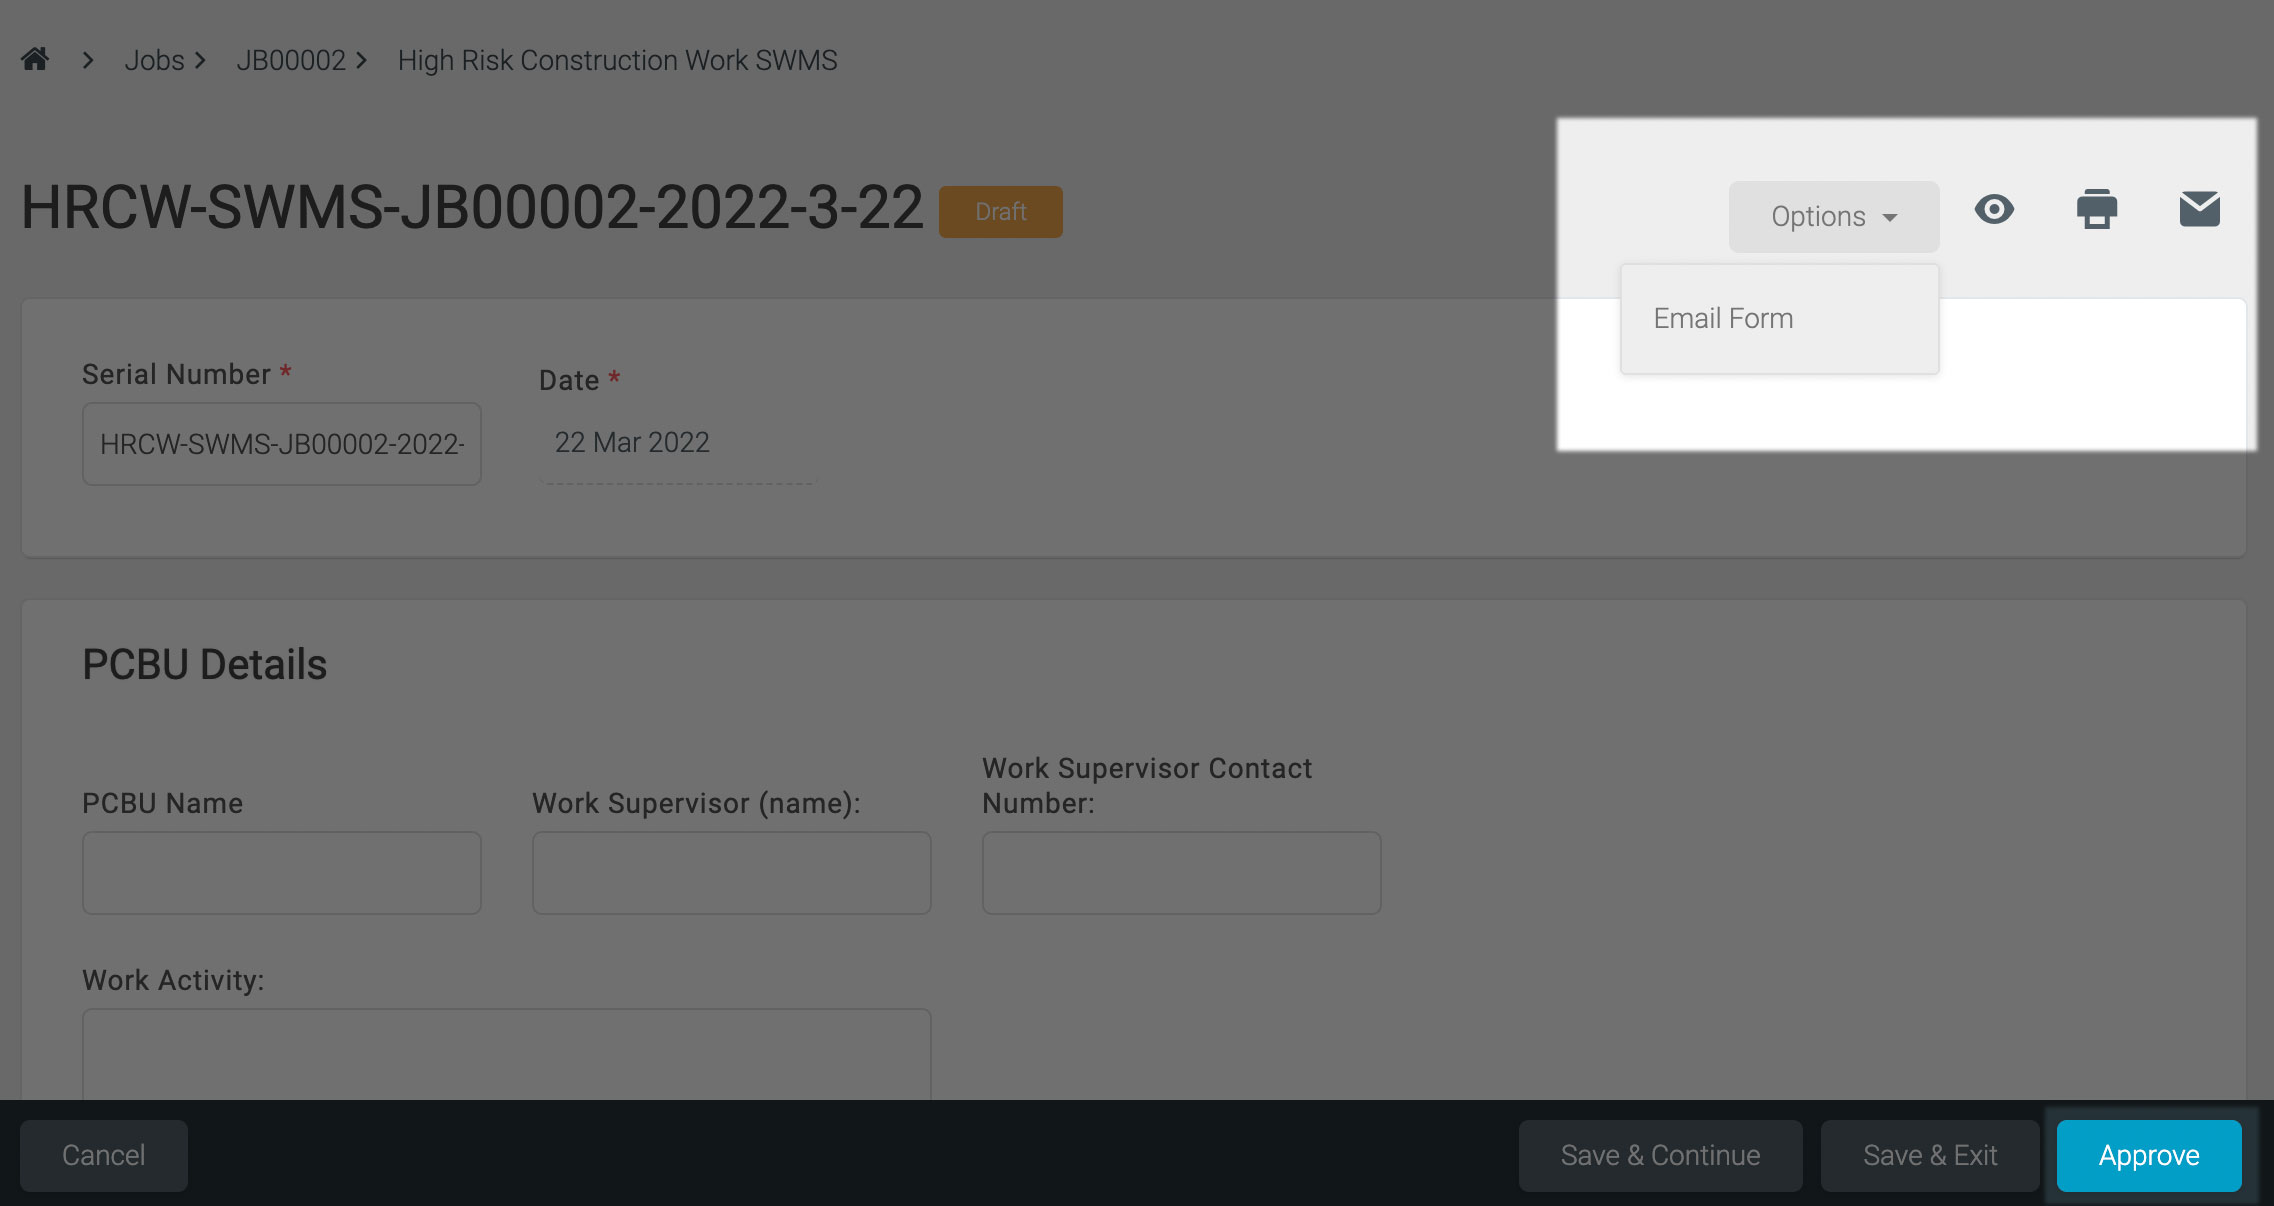Click the Save & Continue button
The height and width of the screenshot is (1206, 2274).
1661,1155
